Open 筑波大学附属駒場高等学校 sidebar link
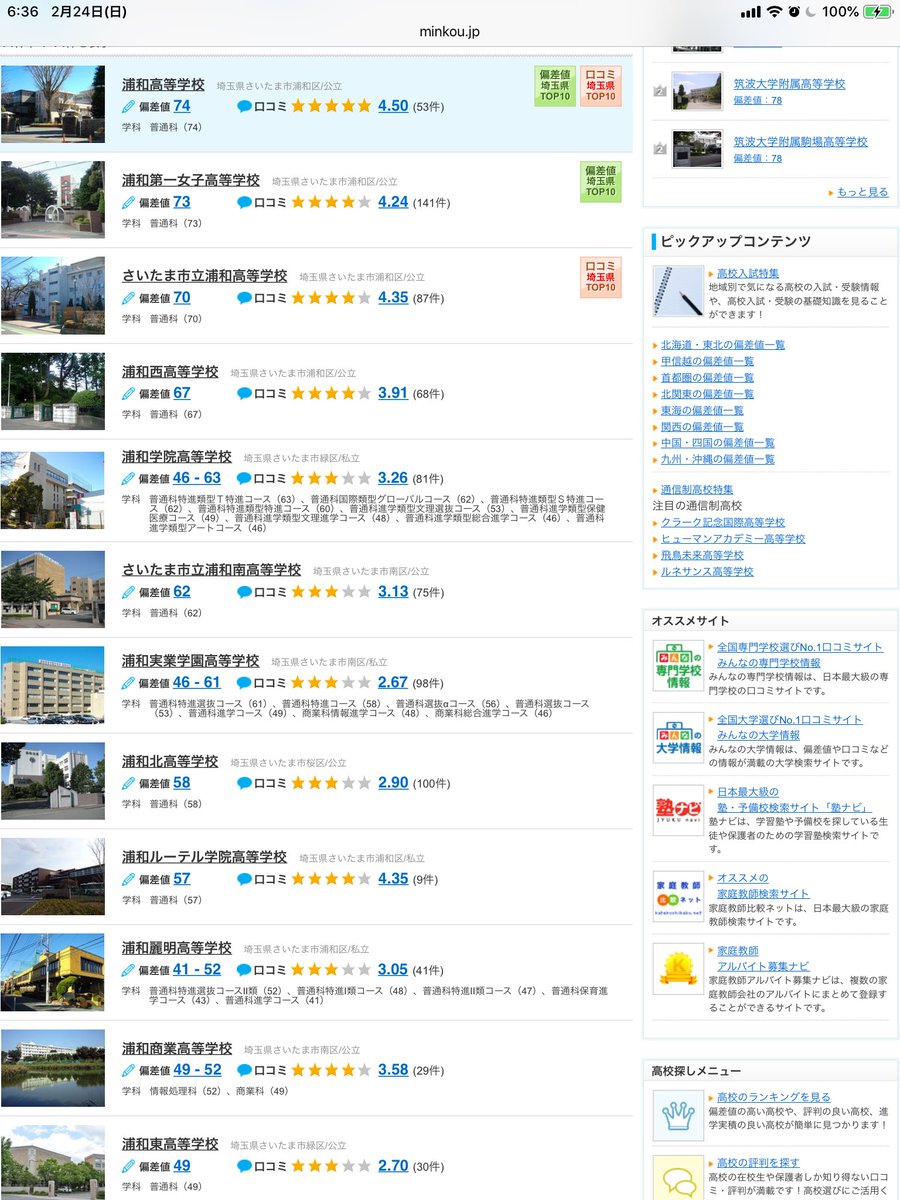Image resolution: width=900 pixels, height=1200 pixels. (800, 142)
